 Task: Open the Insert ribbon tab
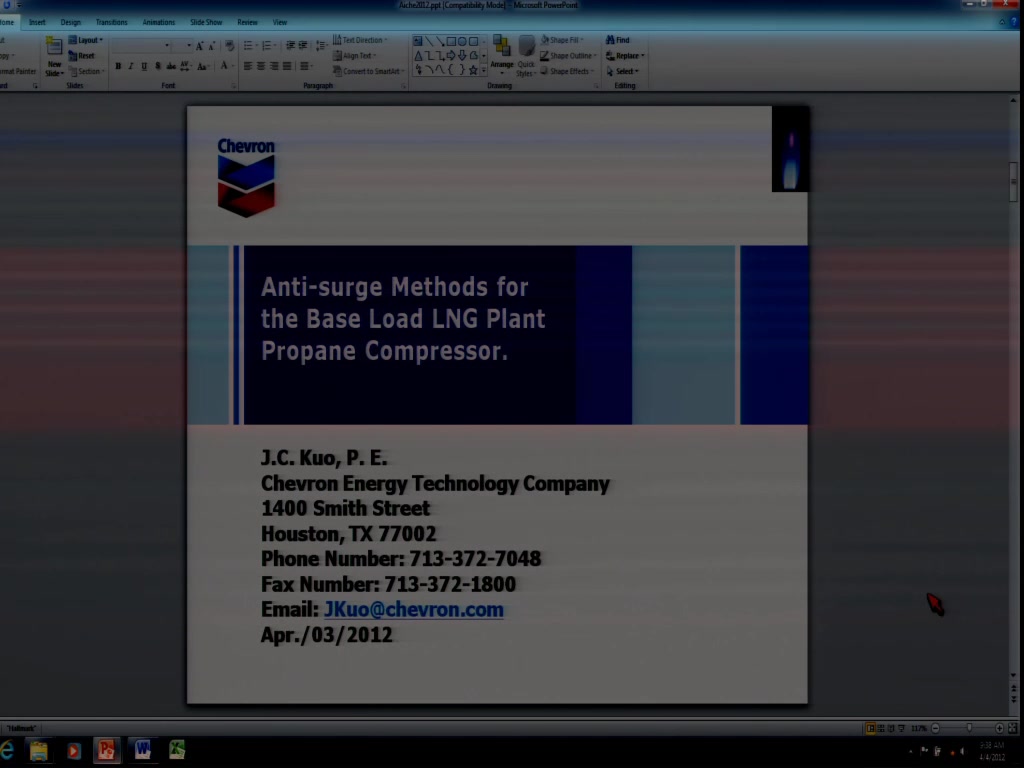point(37,22)
